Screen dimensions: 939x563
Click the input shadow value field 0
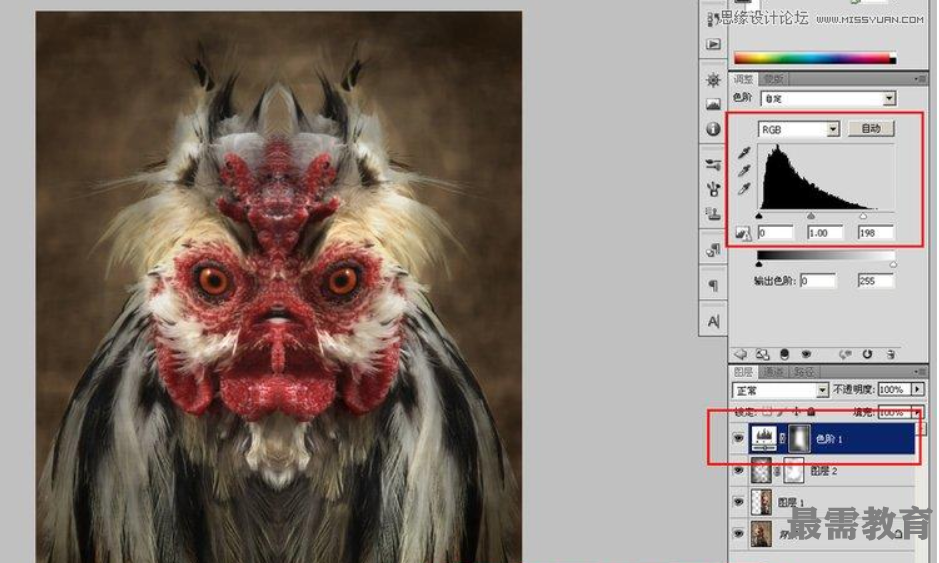[x=775, y=232]
